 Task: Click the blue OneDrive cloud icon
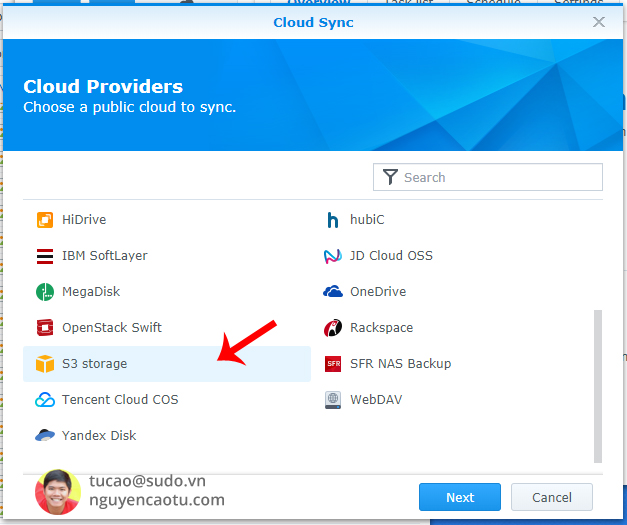333,291
